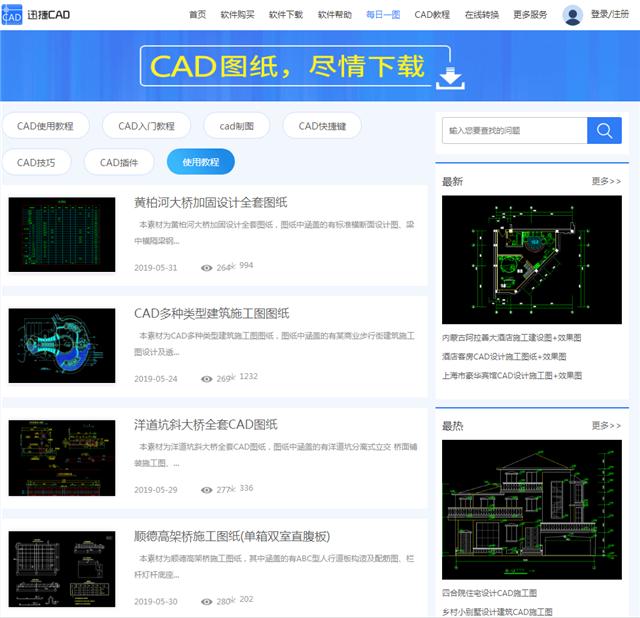Open the 在线转换 nav item
This screenshot has width=640, height=618.
[482, 15]
